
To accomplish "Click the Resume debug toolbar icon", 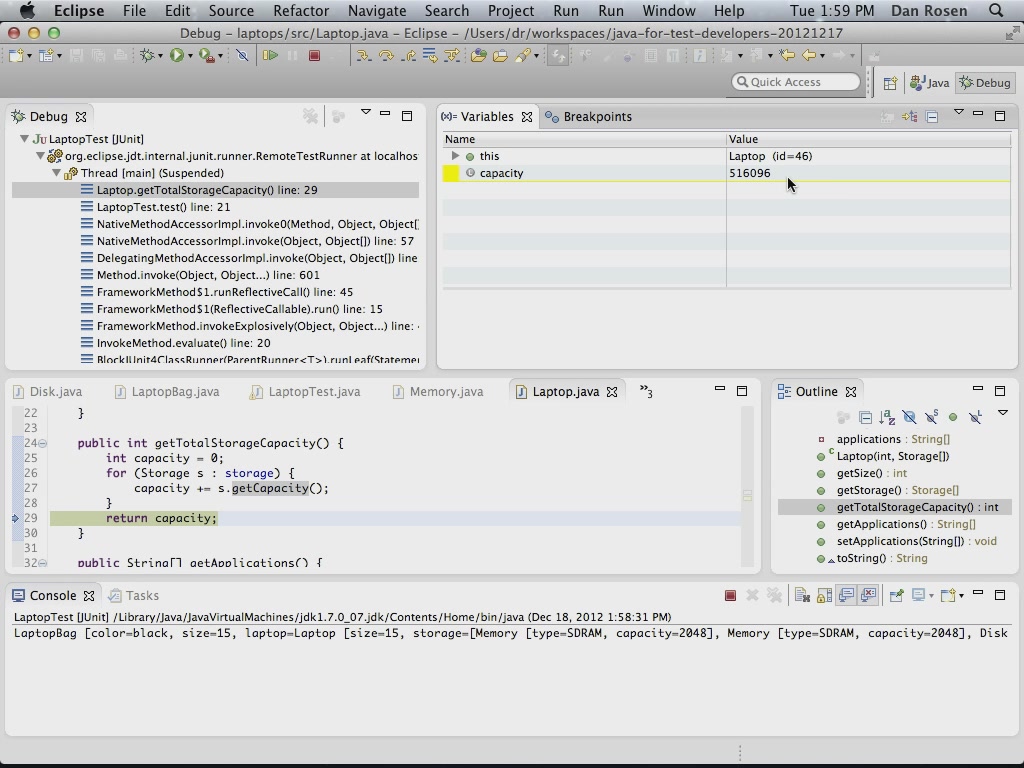I will (x=270, y=56).
